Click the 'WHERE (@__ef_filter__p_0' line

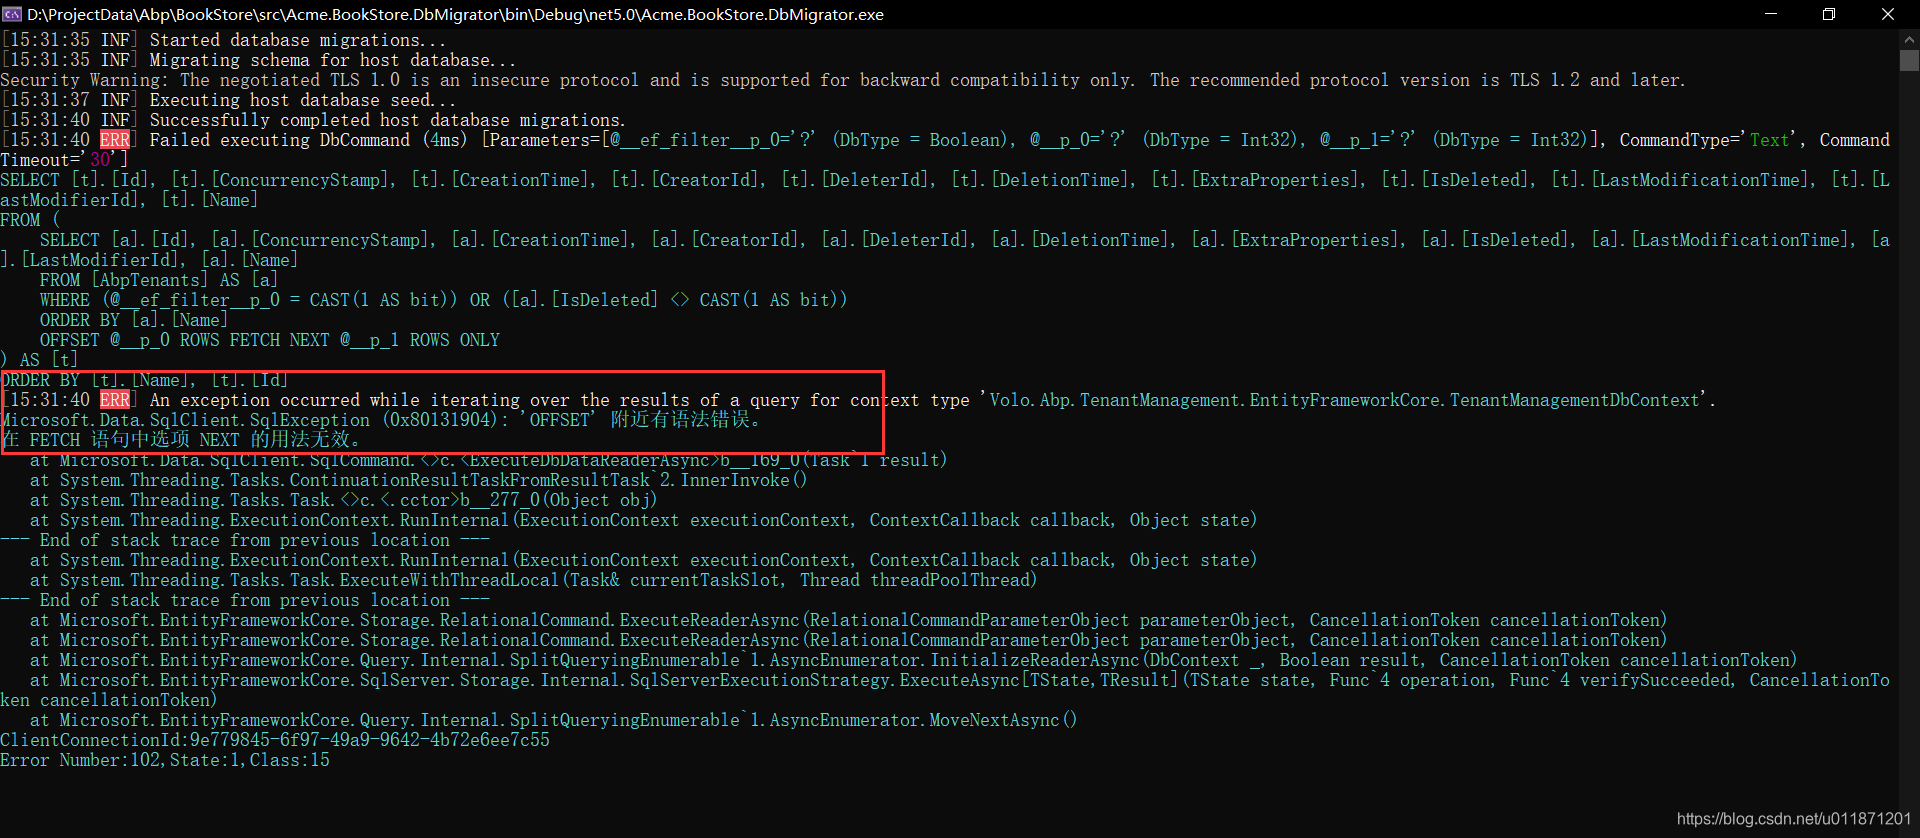443,300
